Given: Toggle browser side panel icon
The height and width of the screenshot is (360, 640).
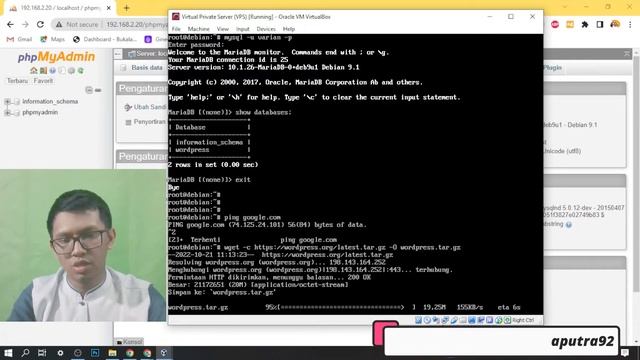Looking at the screenshot, I should click(x=600, y=24).
